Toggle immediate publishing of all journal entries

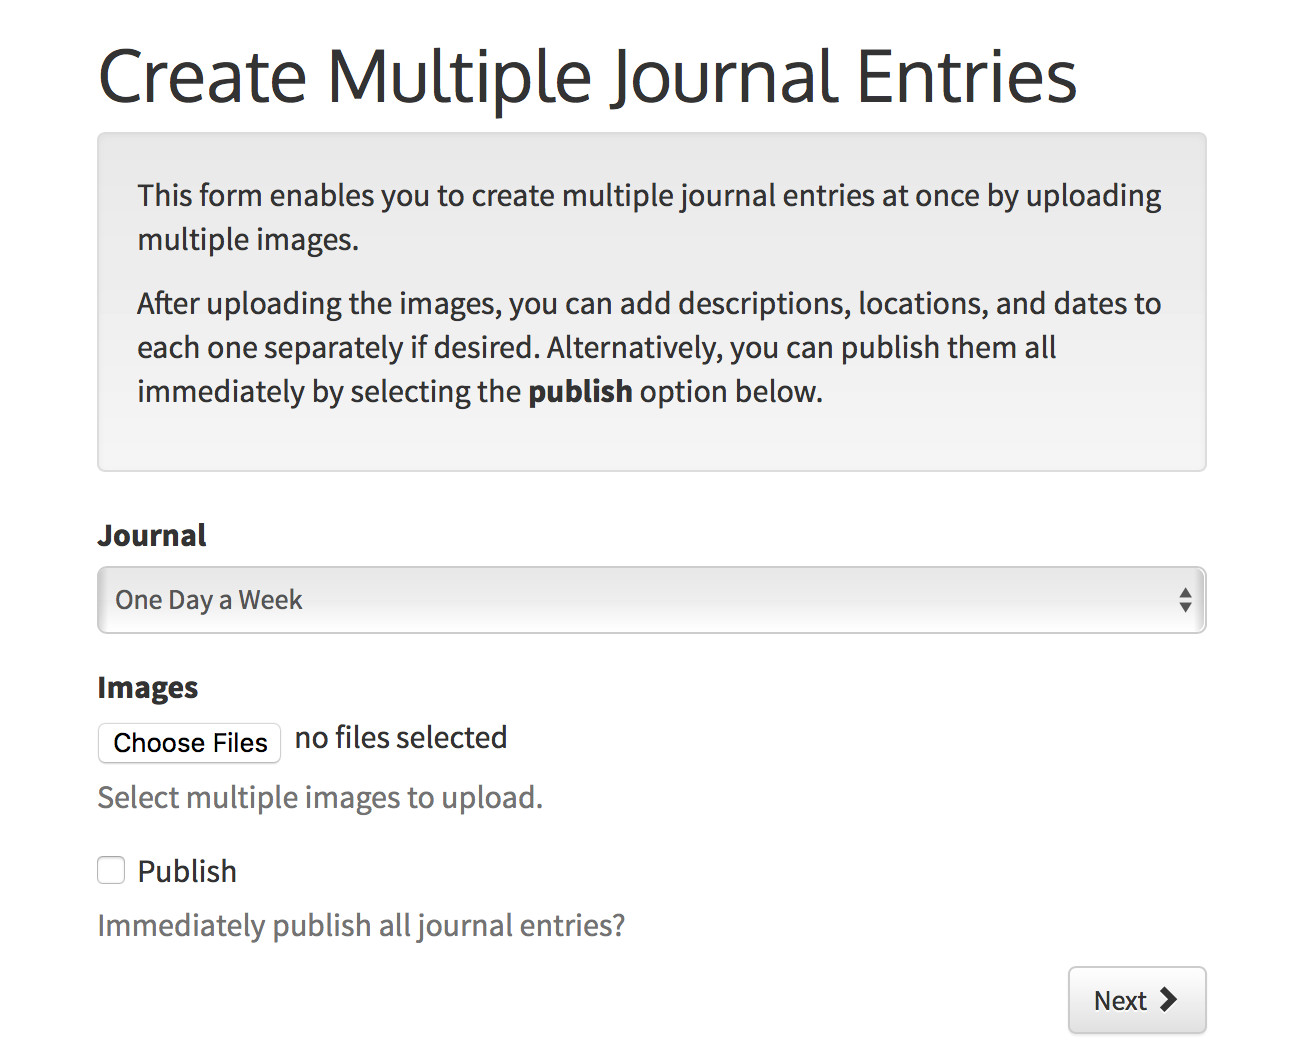(110, 870)
